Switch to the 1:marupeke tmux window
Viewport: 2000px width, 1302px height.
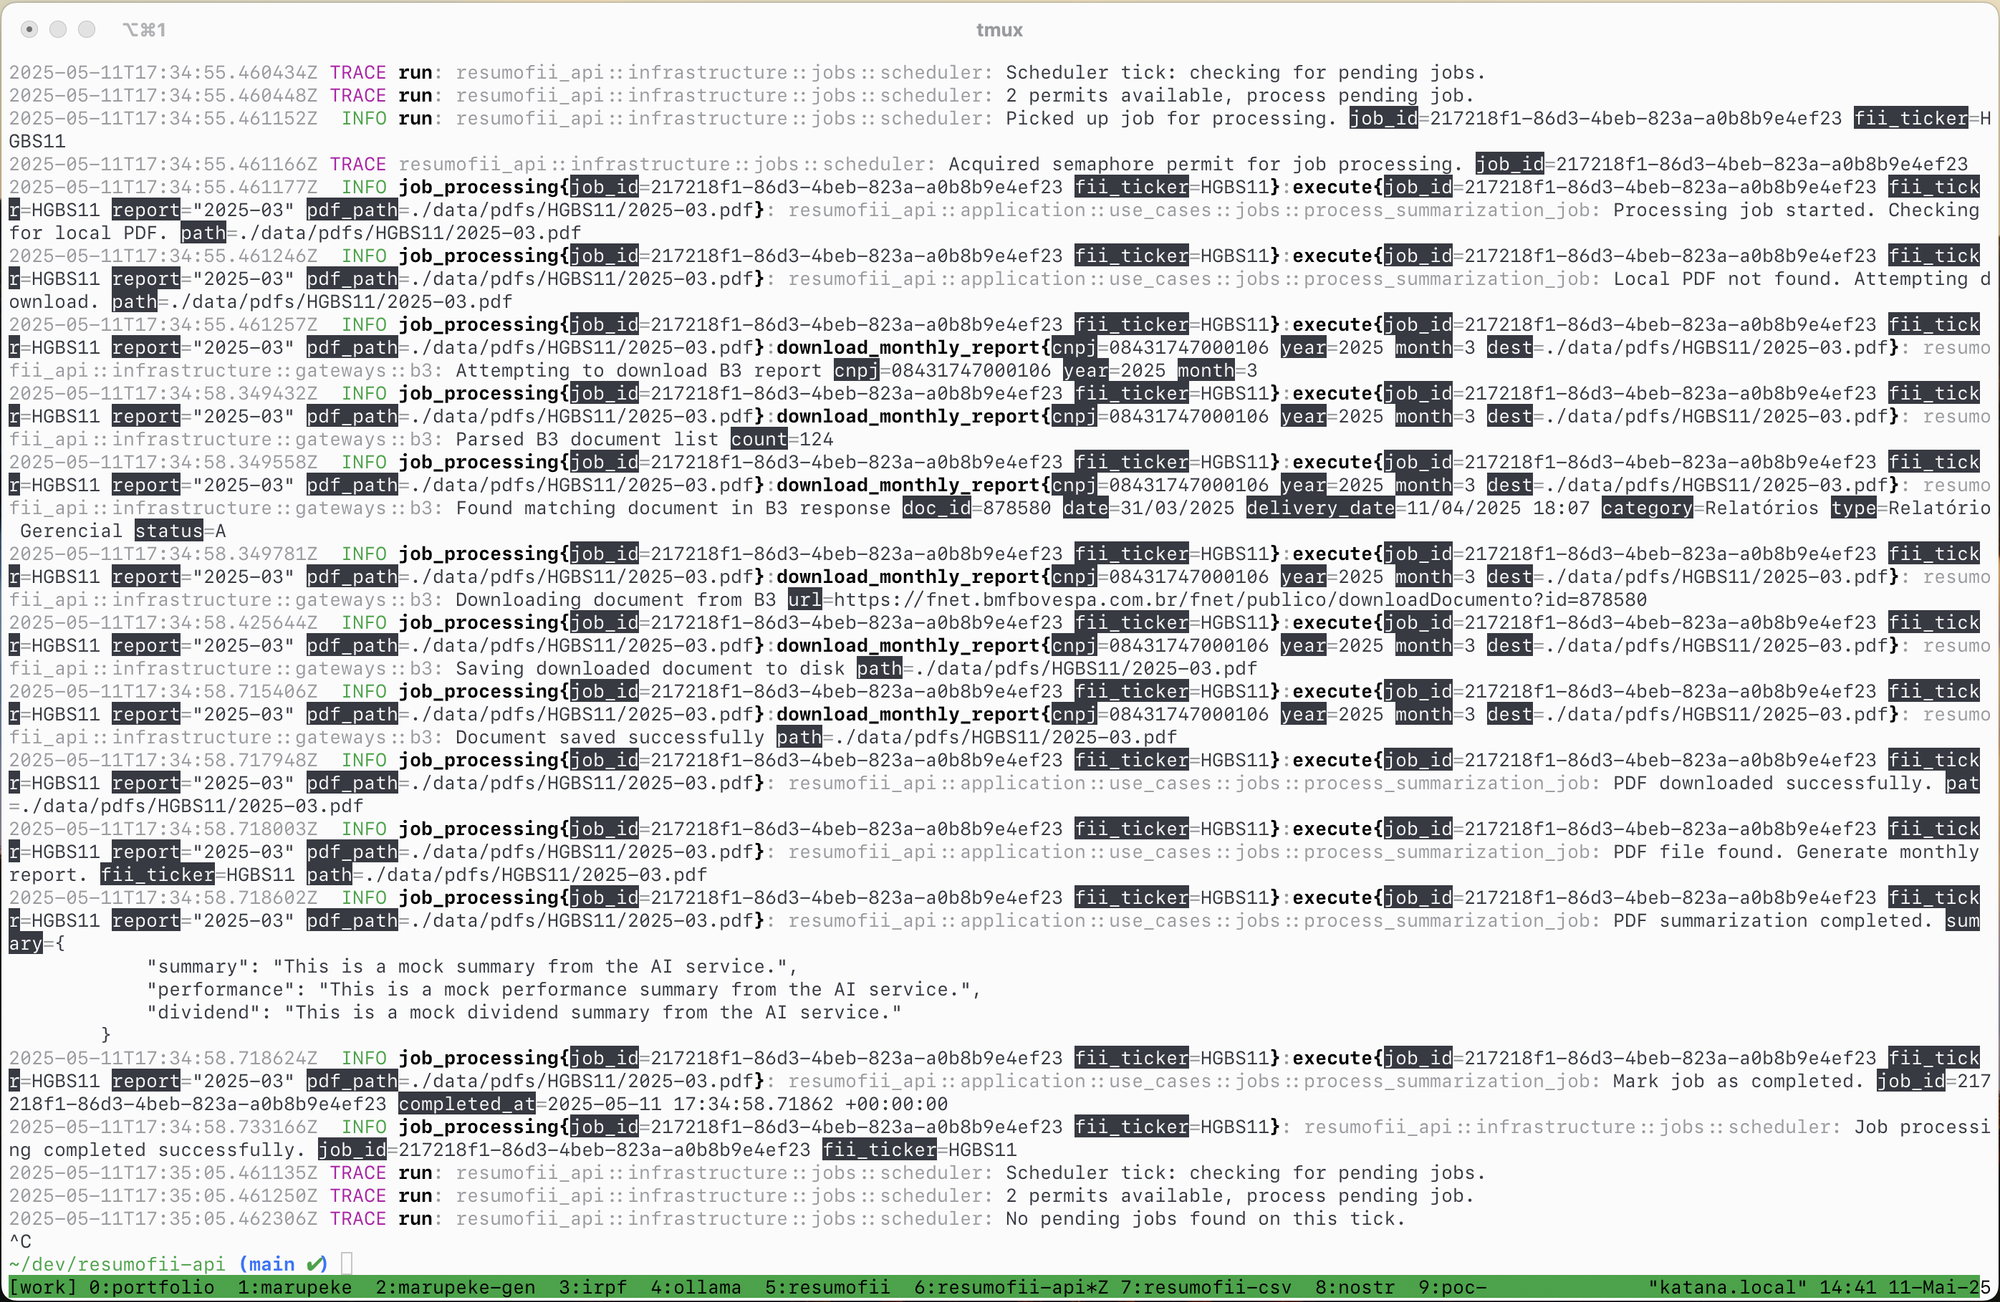[x=294, y=1288]
